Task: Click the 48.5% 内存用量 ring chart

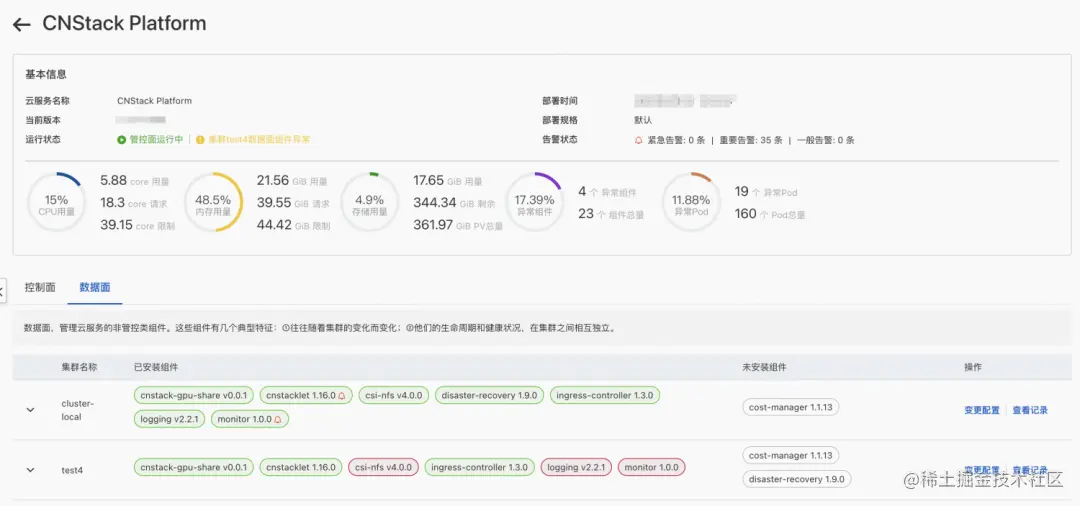Action: coord(213,202)
